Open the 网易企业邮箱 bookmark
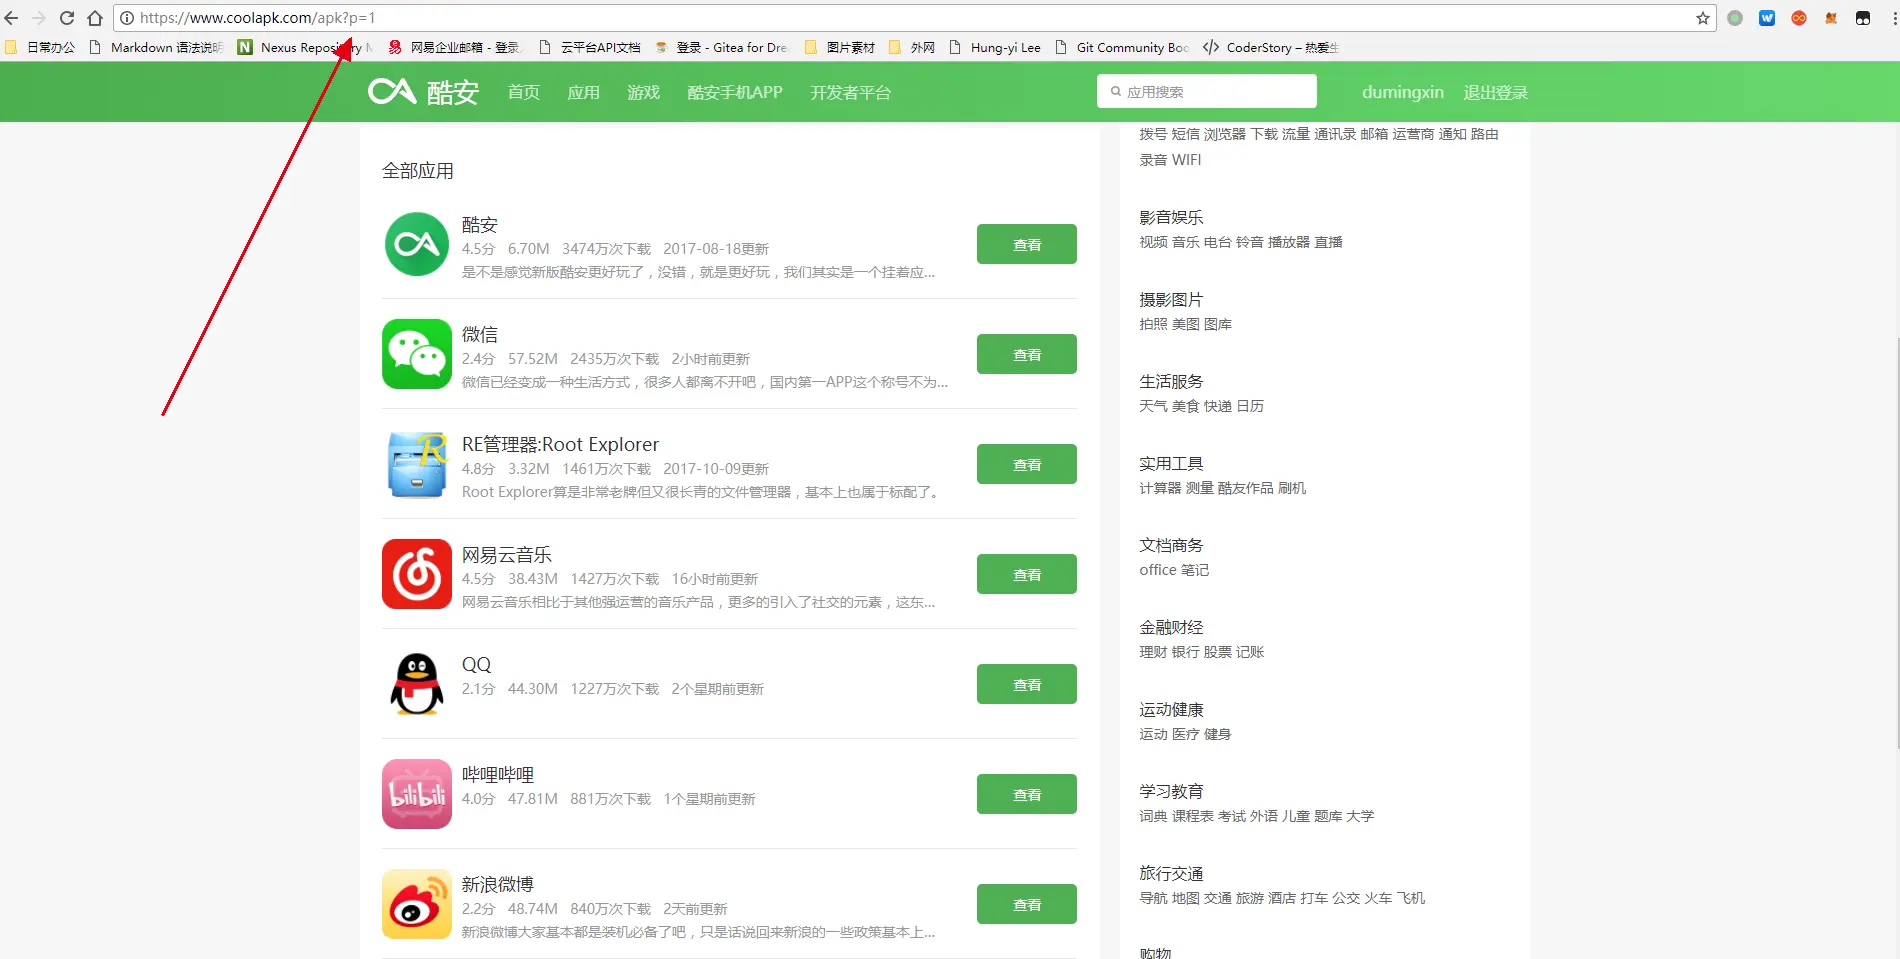 pos(455,47)
